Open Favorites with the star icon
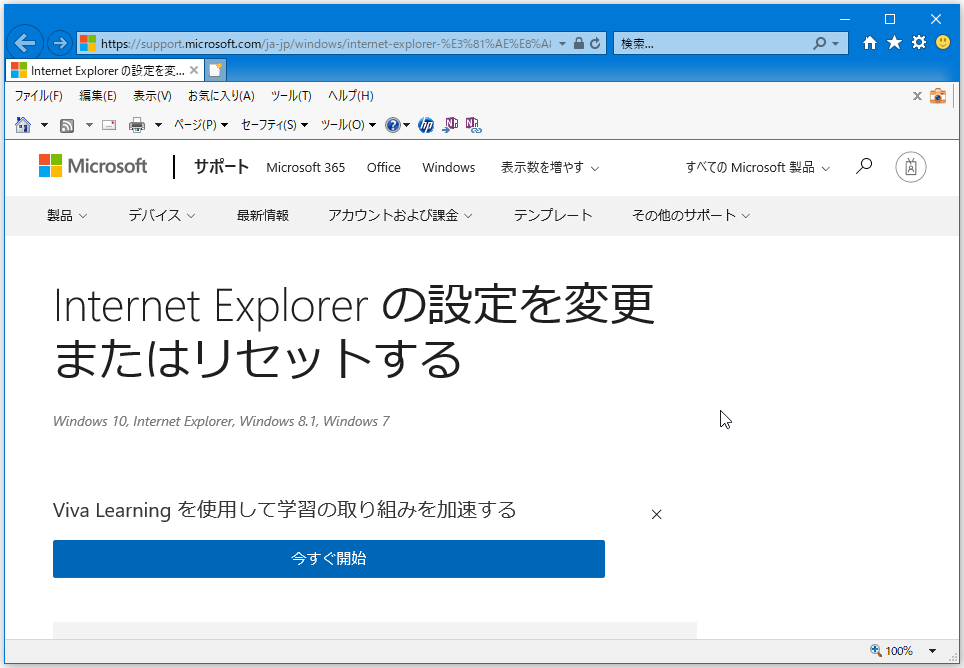This screenshot has width=964, height=668. pyautogui.click(x=894, y=43)
